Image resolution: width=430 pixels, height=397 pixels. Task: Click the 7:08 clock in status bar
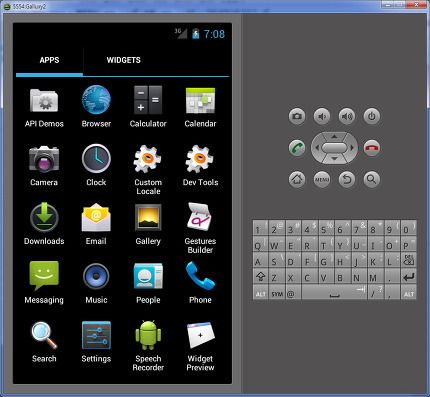click(x=214, y=34)
